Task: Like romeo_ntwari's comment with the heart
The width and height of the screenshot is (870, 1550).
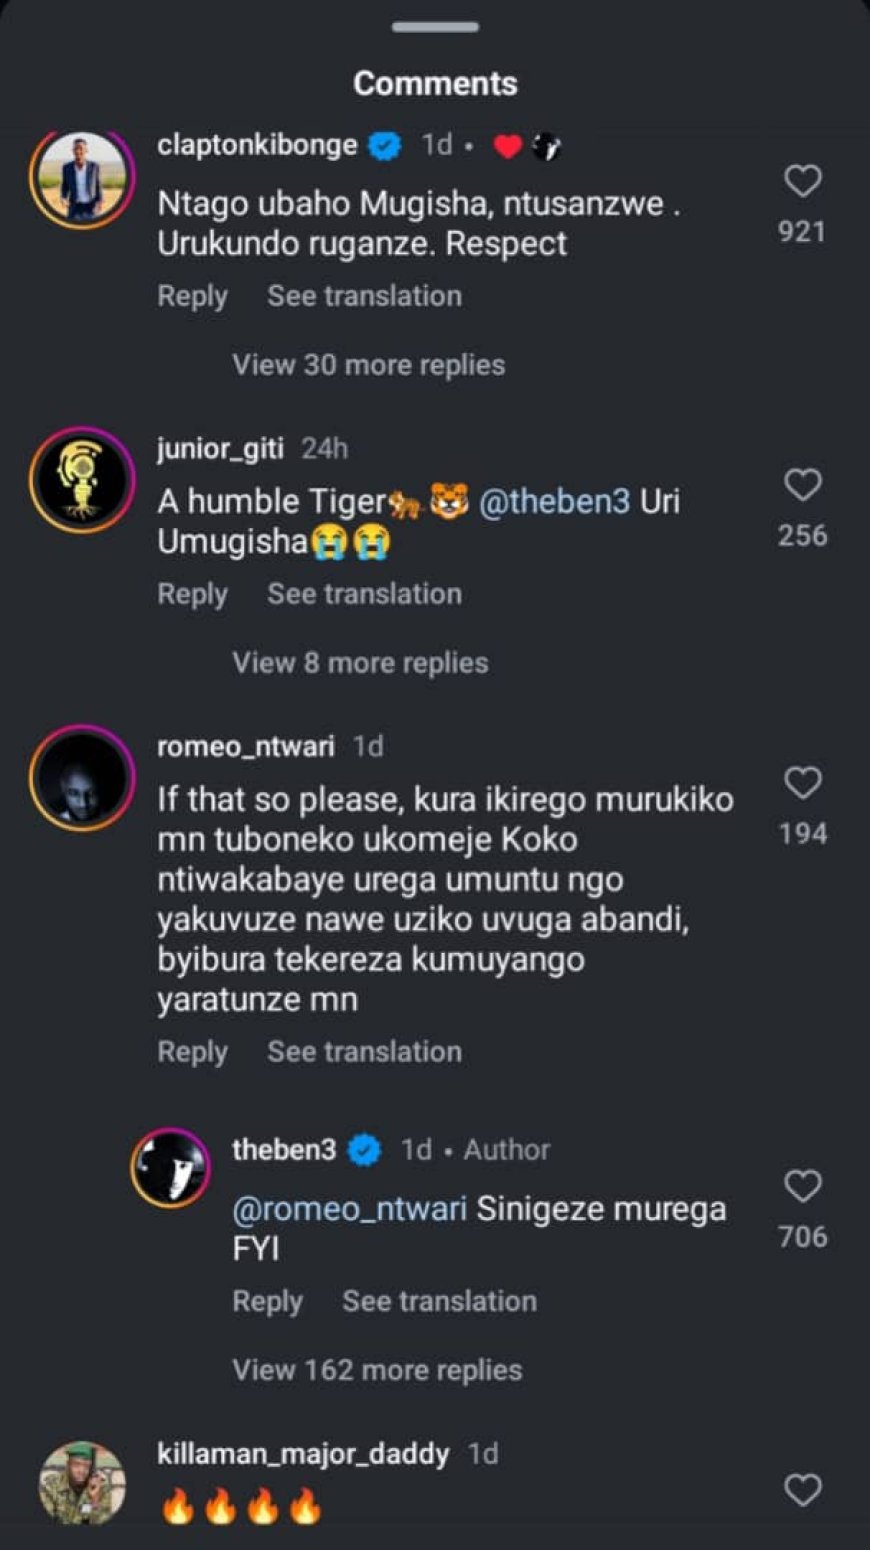Action: [x=802, y=783]
